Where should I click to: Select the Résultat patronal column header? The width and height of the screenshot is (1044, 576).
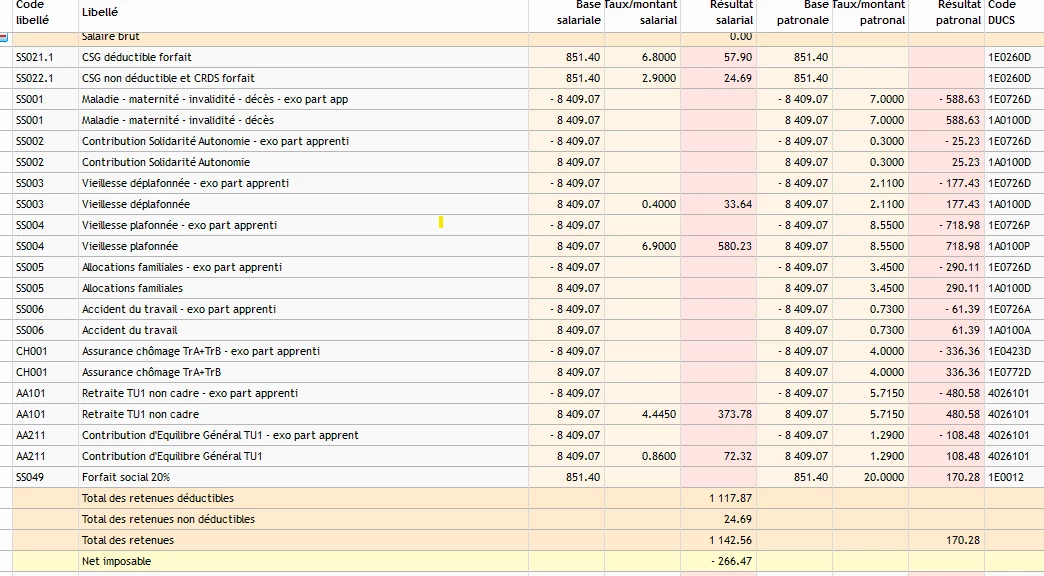958,12
